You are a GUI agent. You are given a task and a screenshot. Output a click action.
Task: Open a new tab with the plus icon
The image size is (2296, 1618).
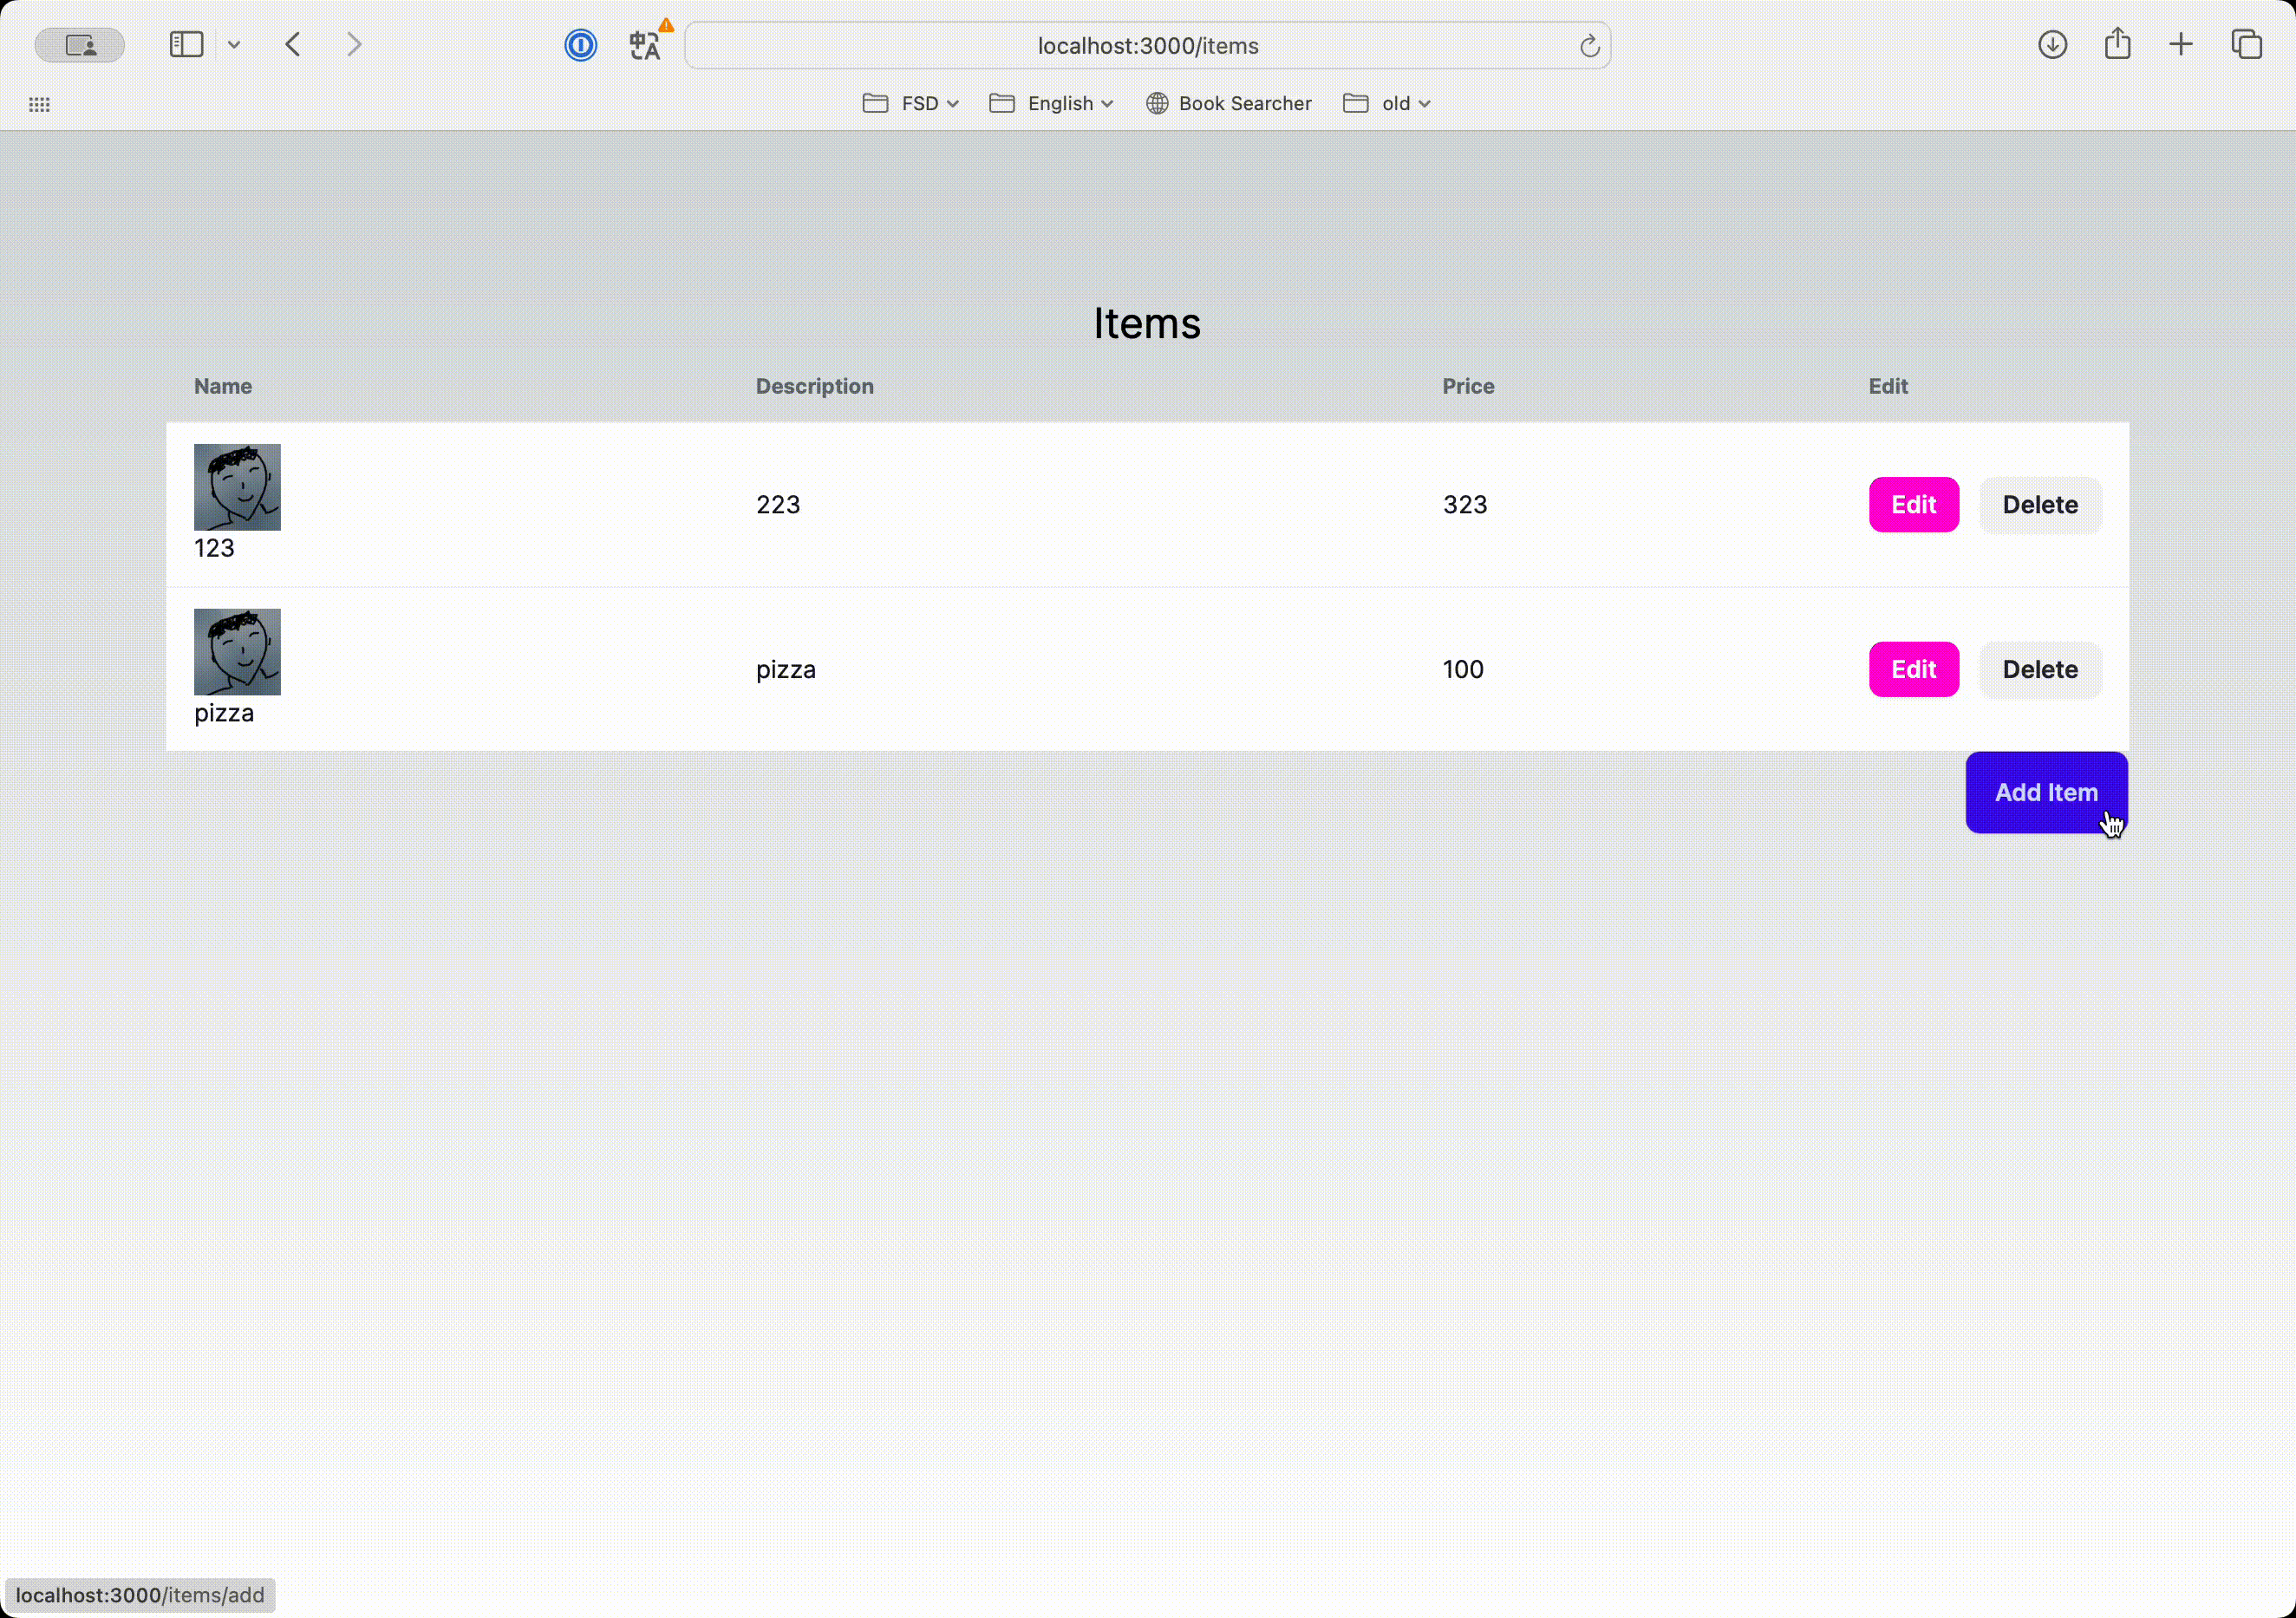click(2181, 45)
